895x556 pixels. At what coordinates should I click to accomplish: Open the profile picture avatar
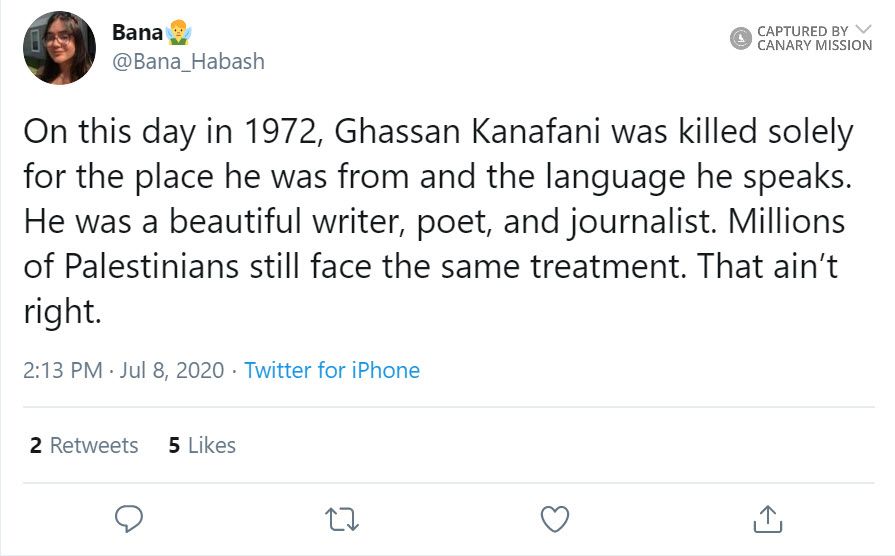[x=60, y=48]
